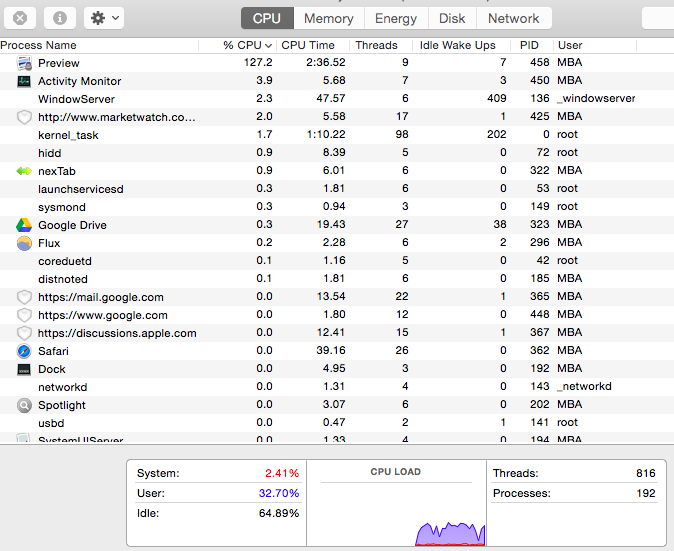The width and height of the screenshot is (674, 551).
Task: Click the search field in toolbar
Action: (x=658, y=18)
